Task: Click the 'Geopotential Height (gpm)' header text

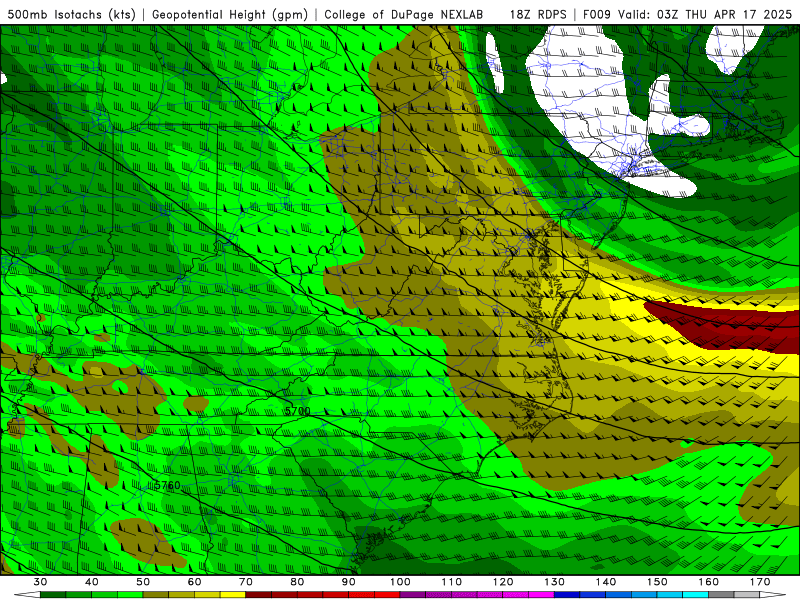Action: click(230, 14)
